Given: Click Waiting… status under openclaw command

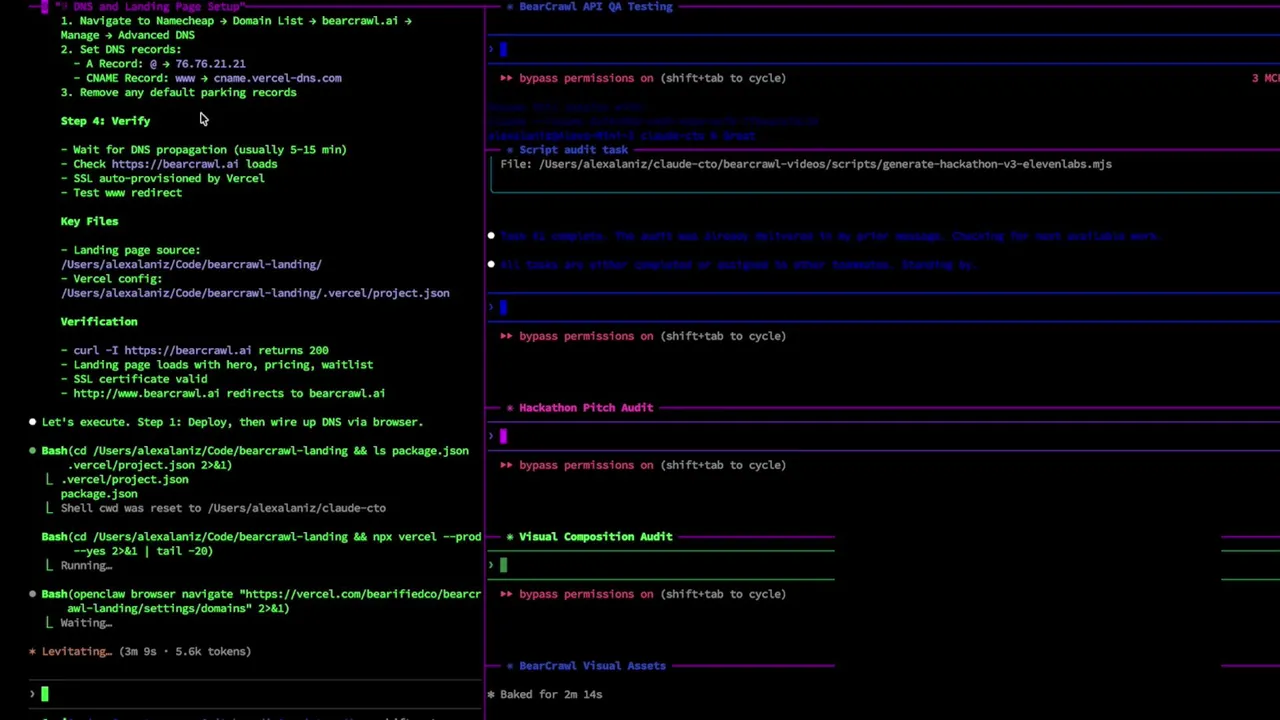Looking at the screenshot, I should coord(86,623).
